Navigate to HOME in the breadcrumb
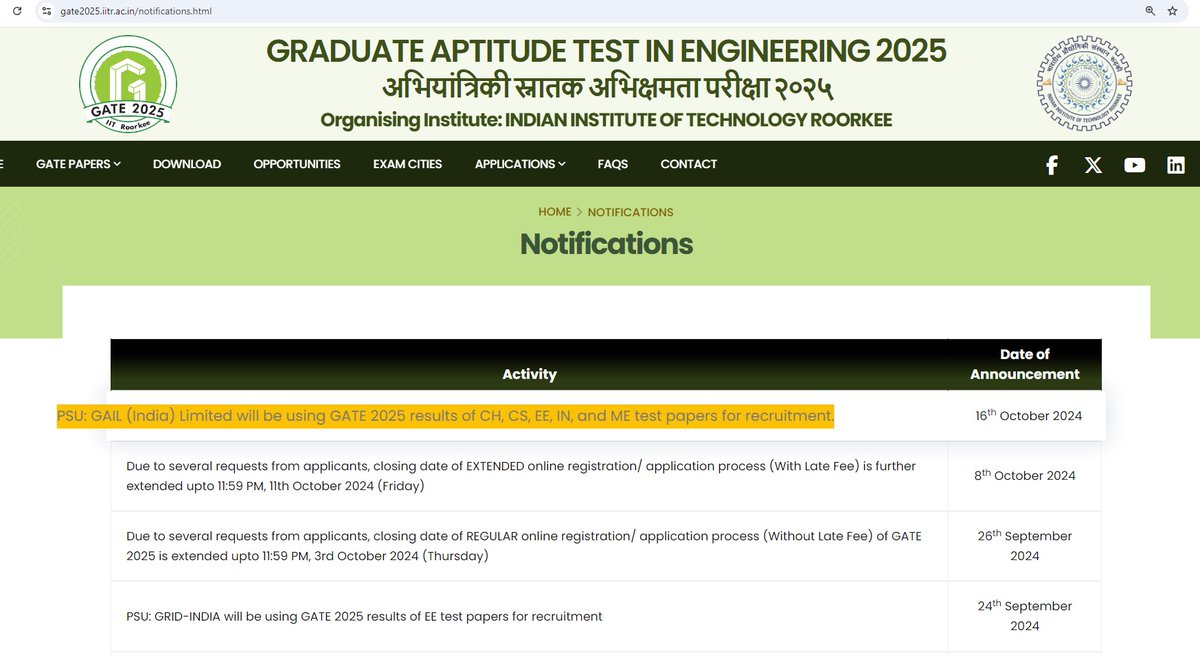The height and width of the screenshot is (657, 1200). coord(555,212)
